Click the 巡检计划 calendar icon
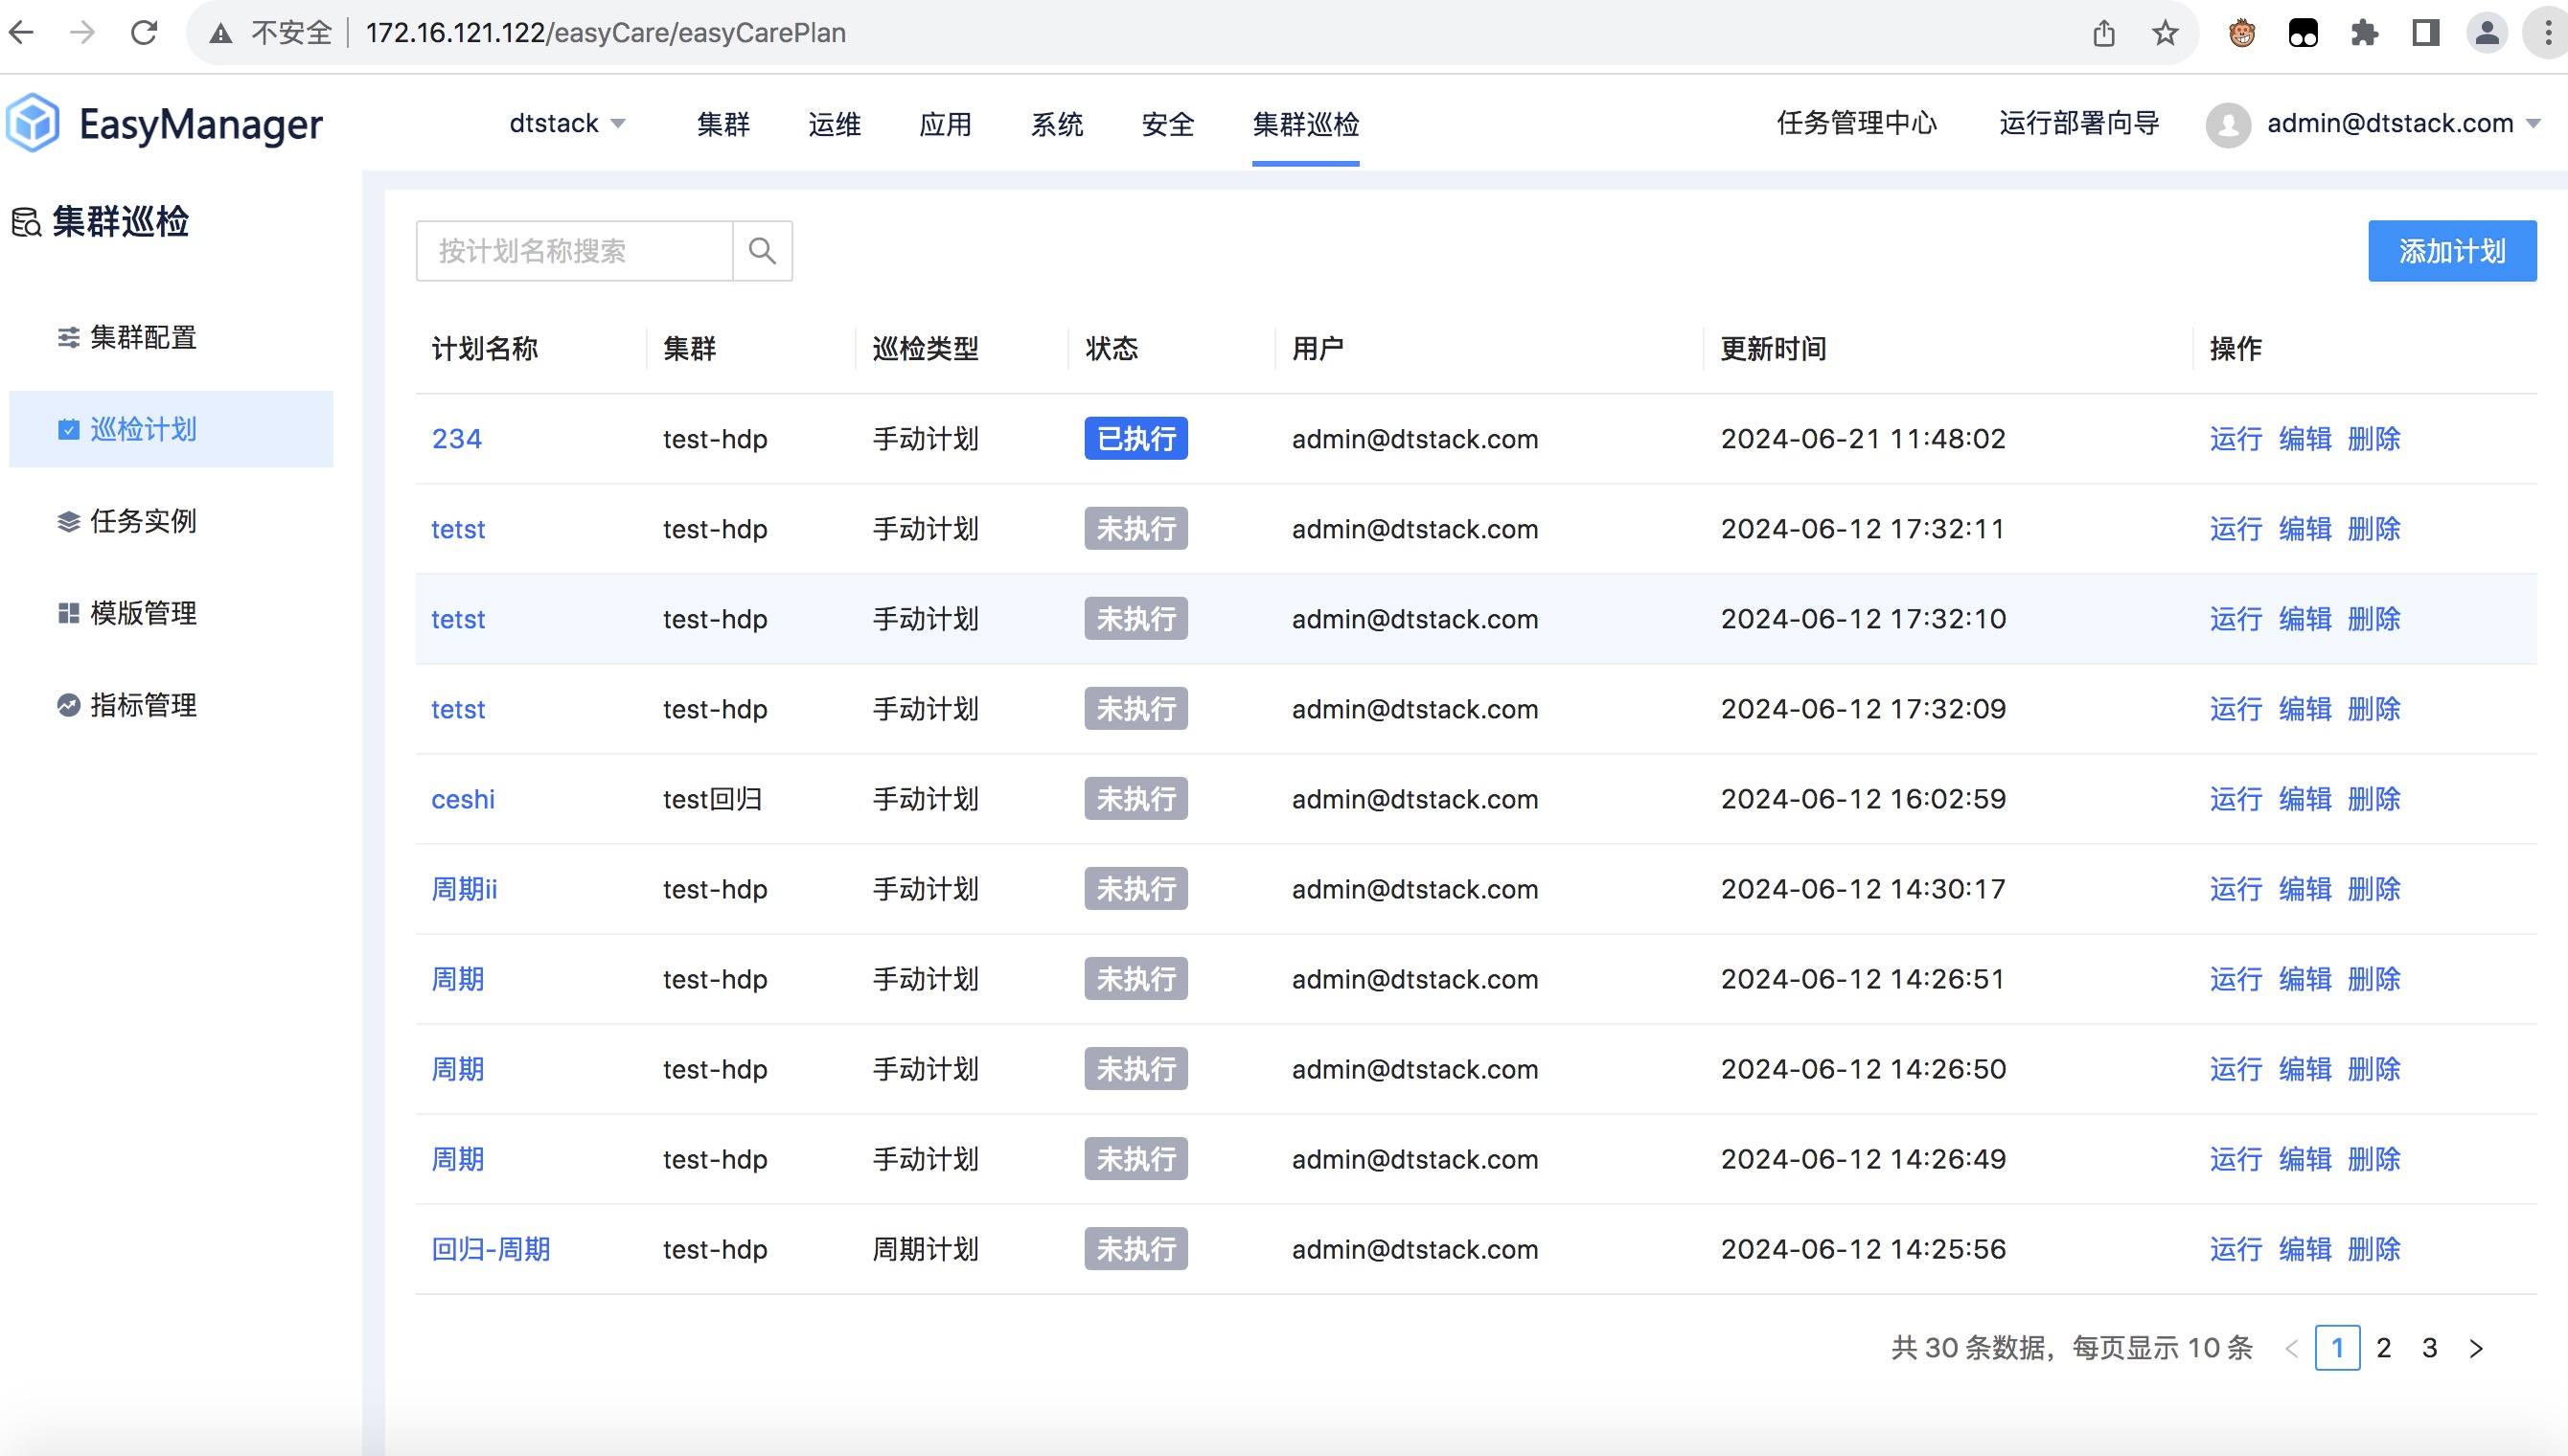This screenshot has height=1456, width=2568. [68, 430]
